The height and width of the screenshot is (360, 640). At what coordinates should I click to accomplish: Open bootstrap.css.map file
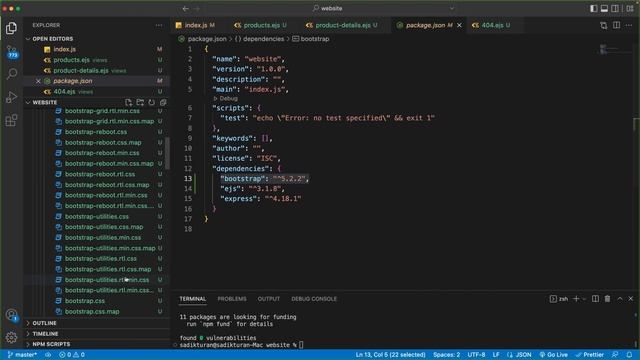92,311
